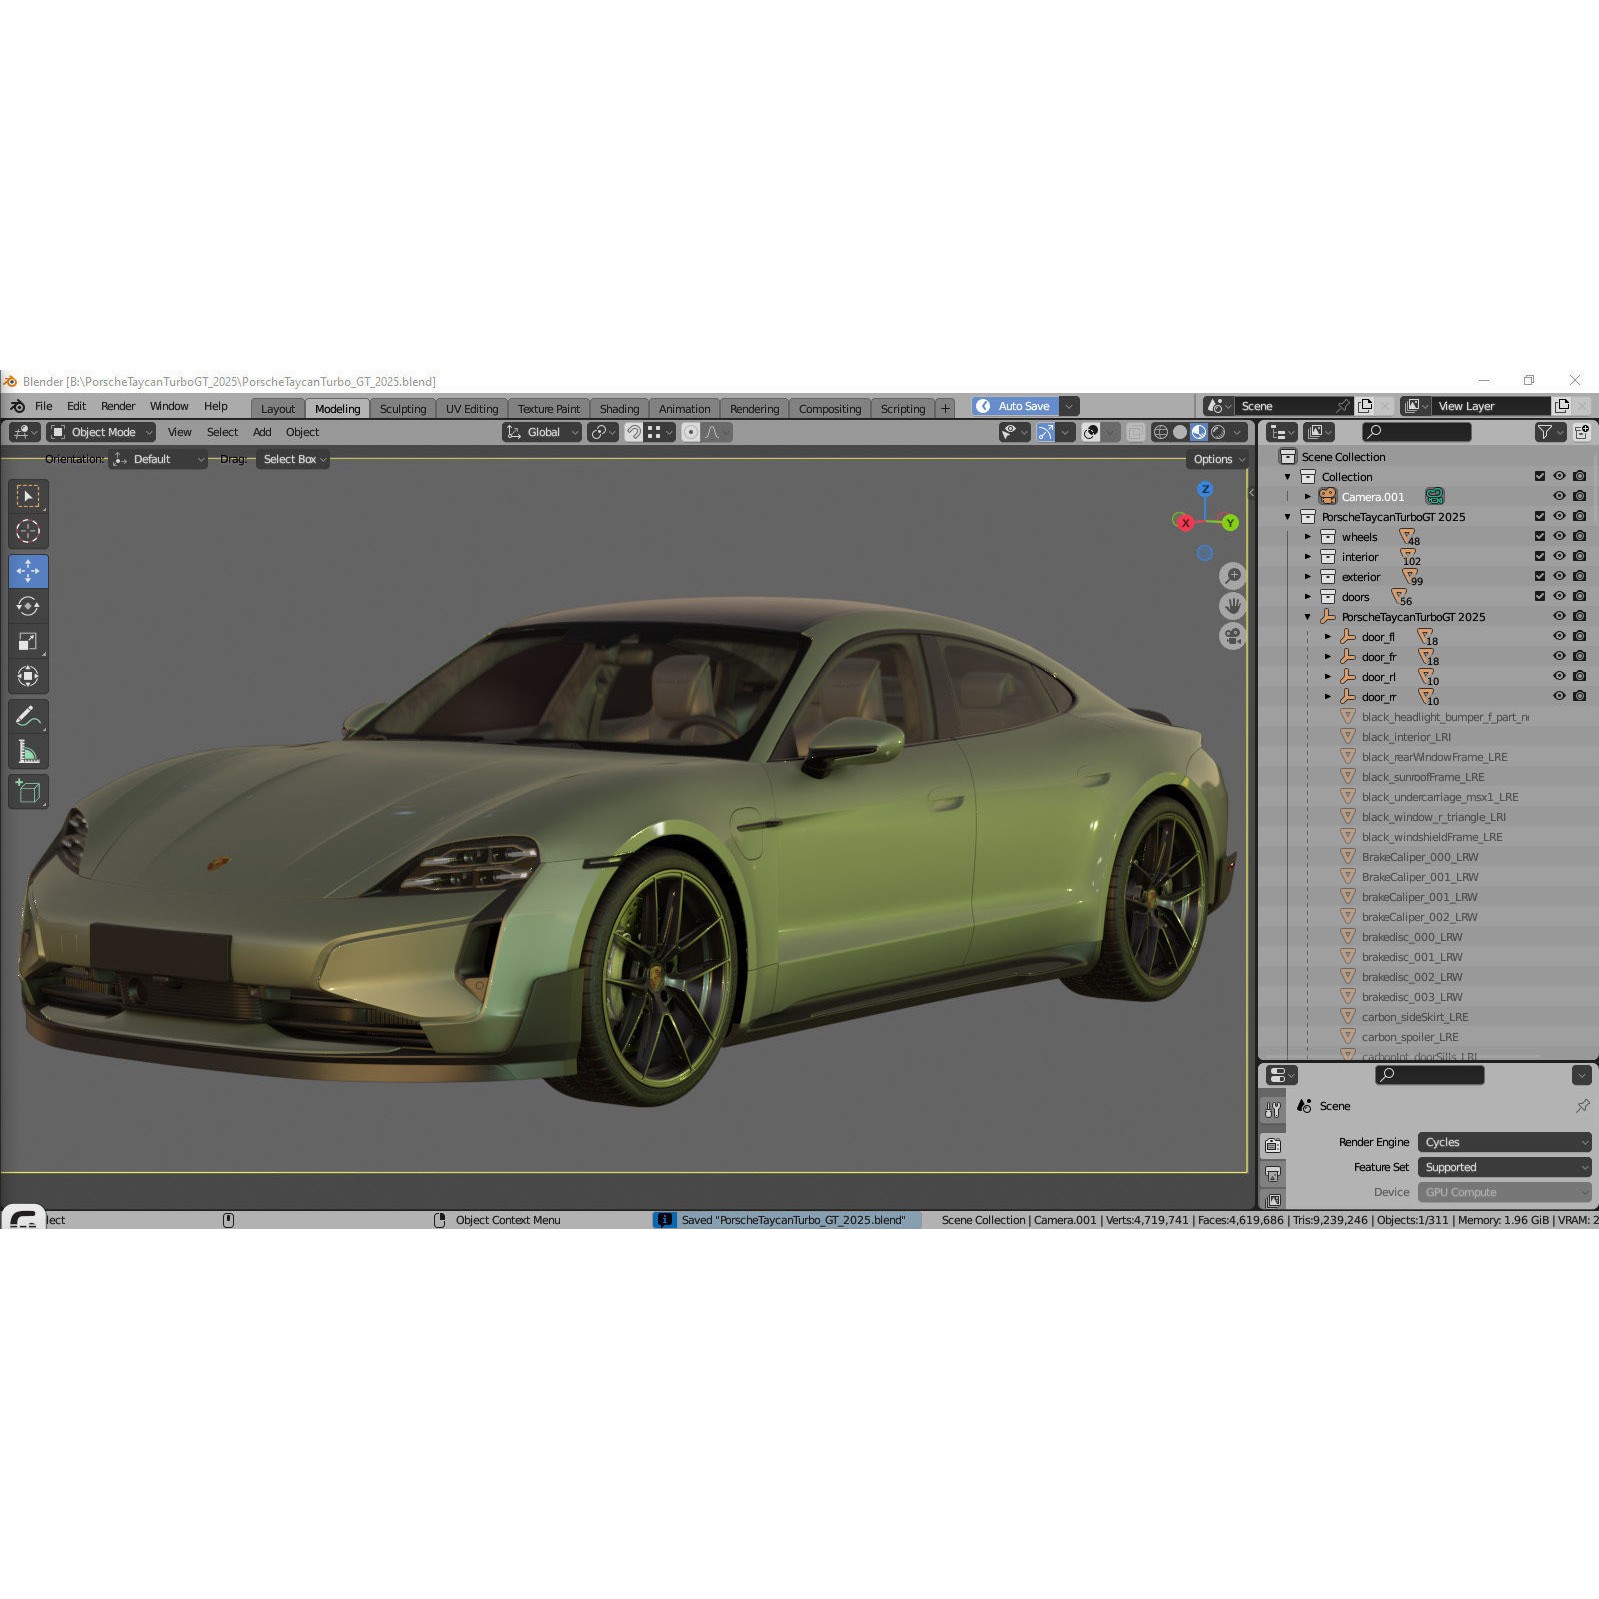Image resolution: width=1599 pixels, height=1599 pixels.
Task: Click the properties editor search field
Action: point(1430,1075)
